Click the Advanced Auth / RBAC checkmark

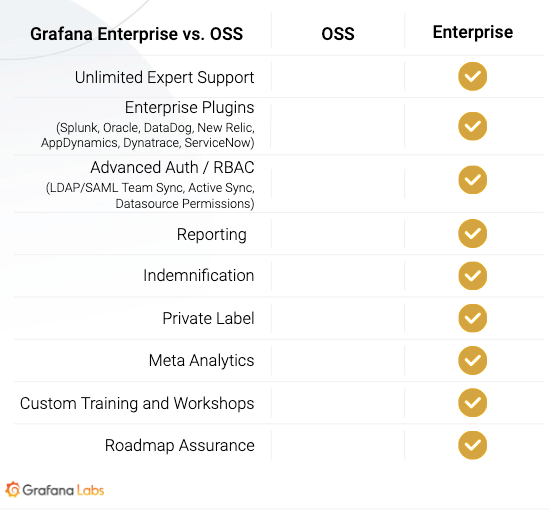(472, 180)
